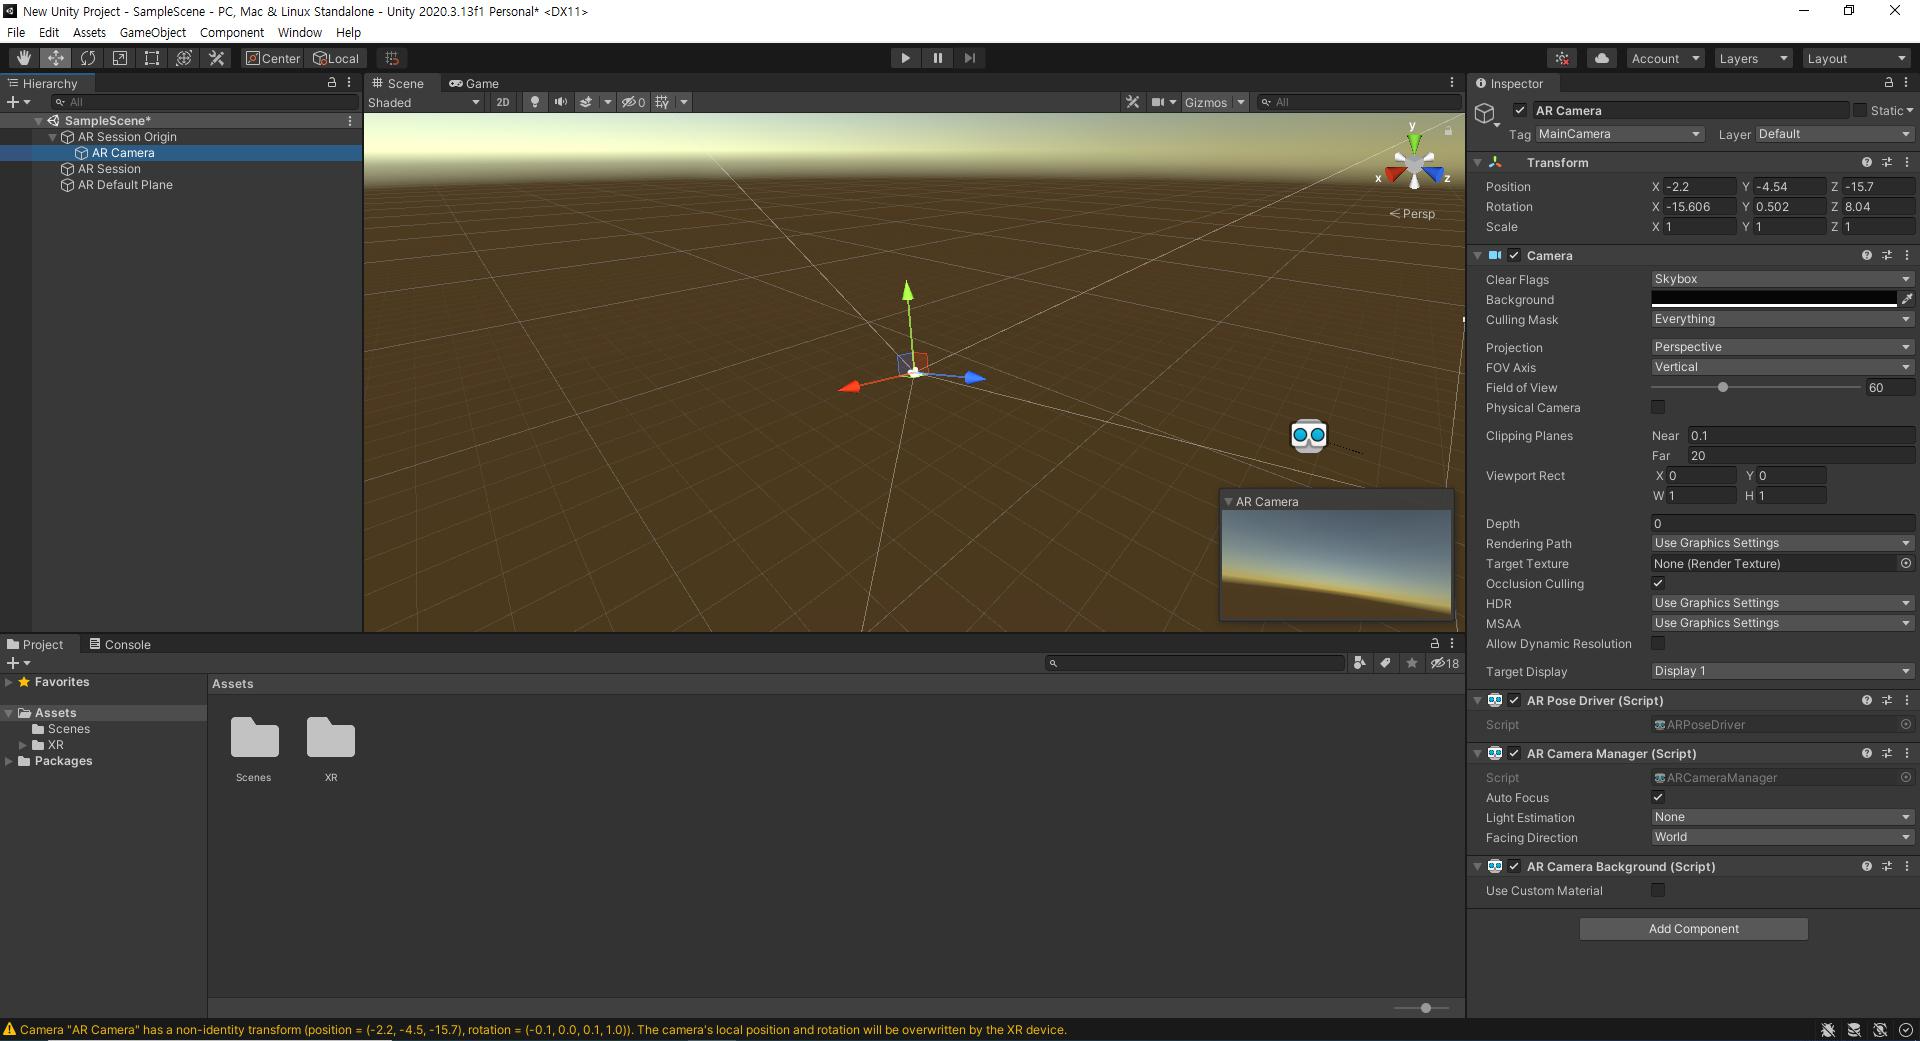This screenshot has width=1920, height=1041.
Task: Open the GameObject menu
Action: 152,32
